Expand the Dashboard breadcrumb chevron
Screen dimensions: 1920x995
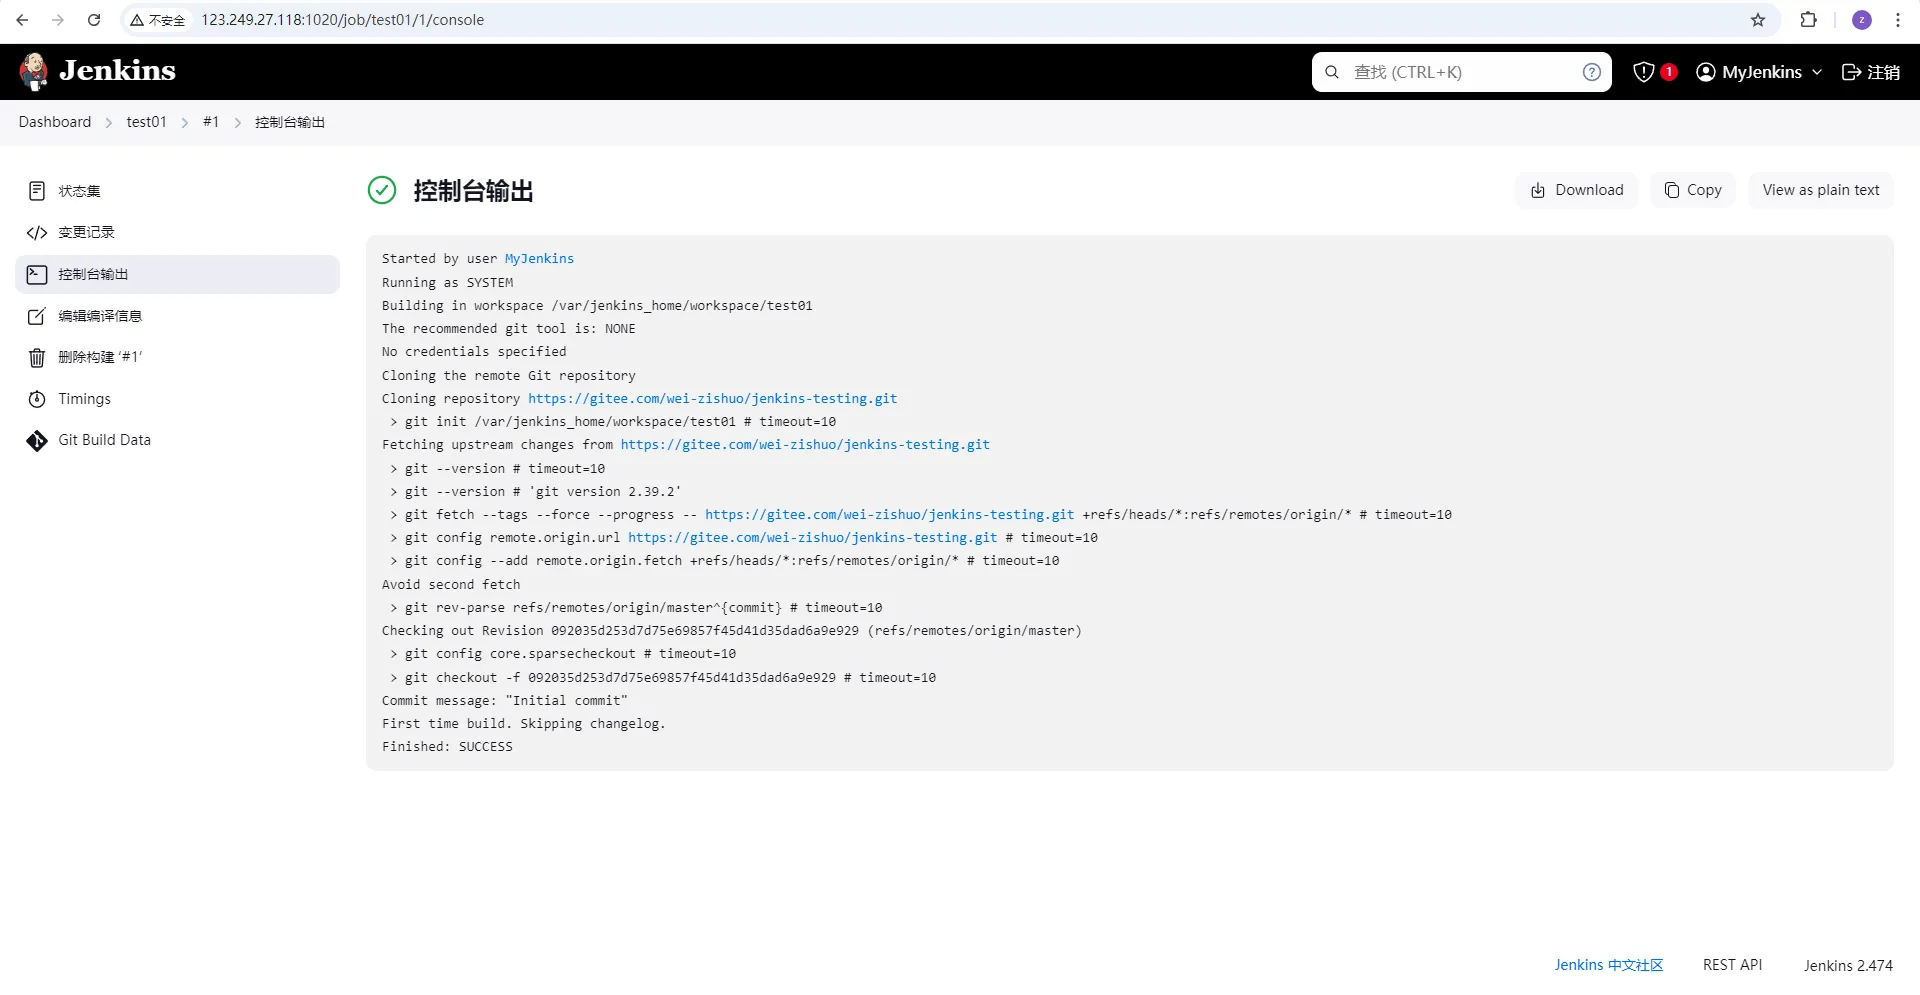pos(109,123)
